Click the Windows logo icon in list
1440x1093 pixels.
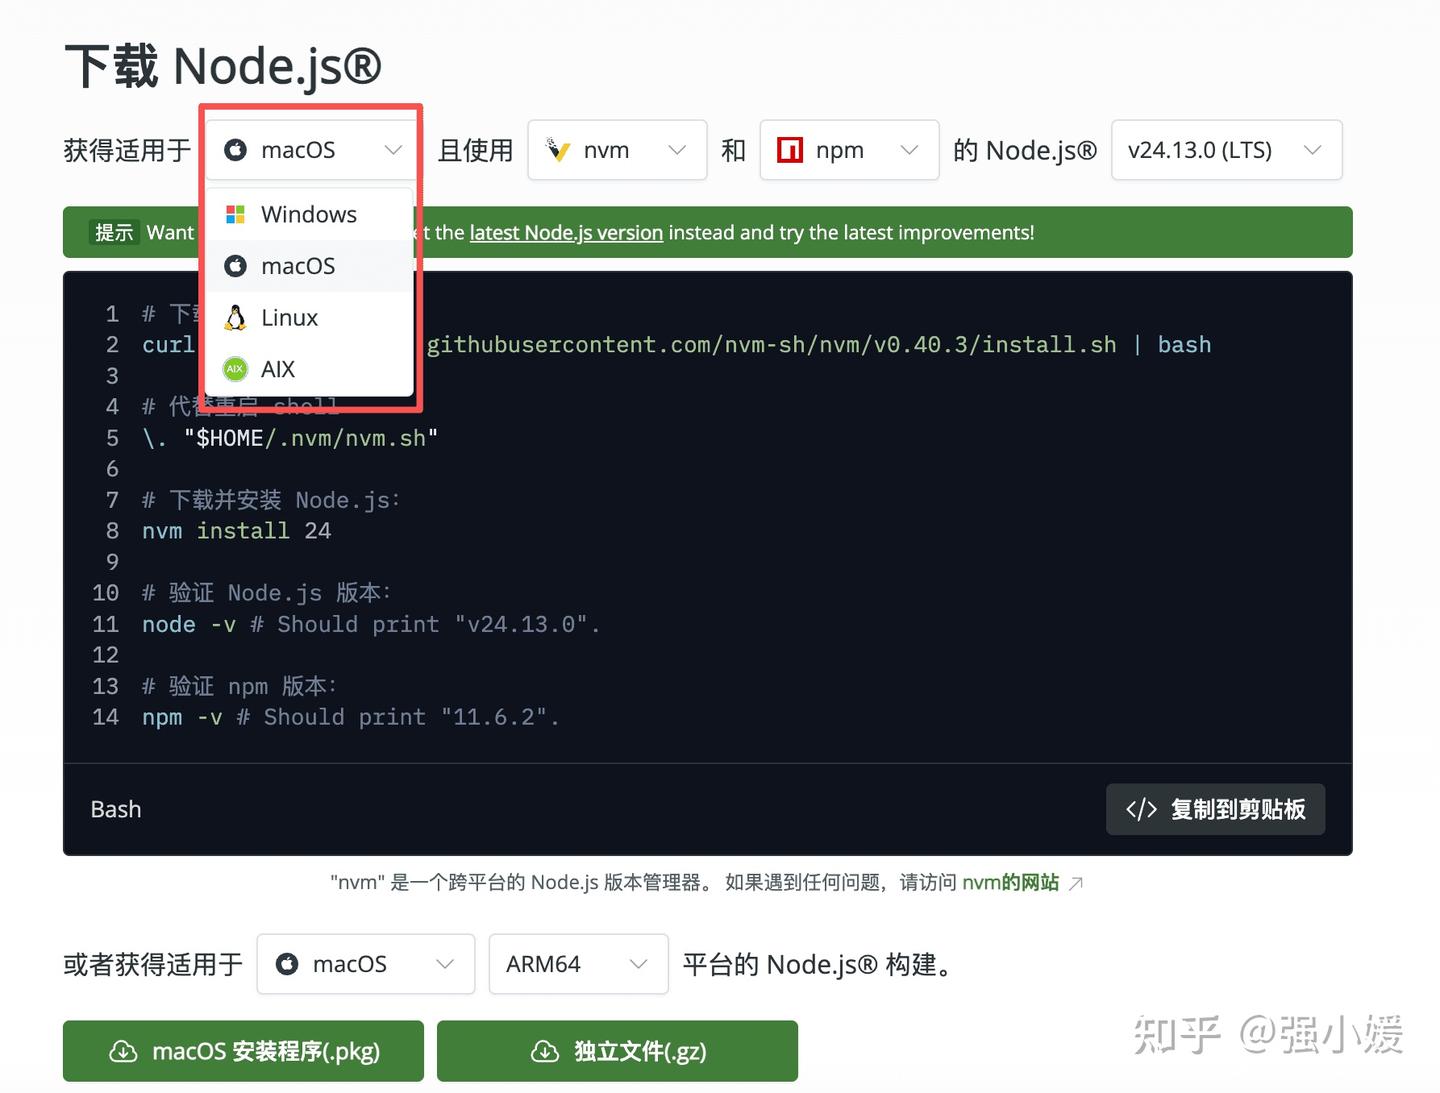pos(235,214)
